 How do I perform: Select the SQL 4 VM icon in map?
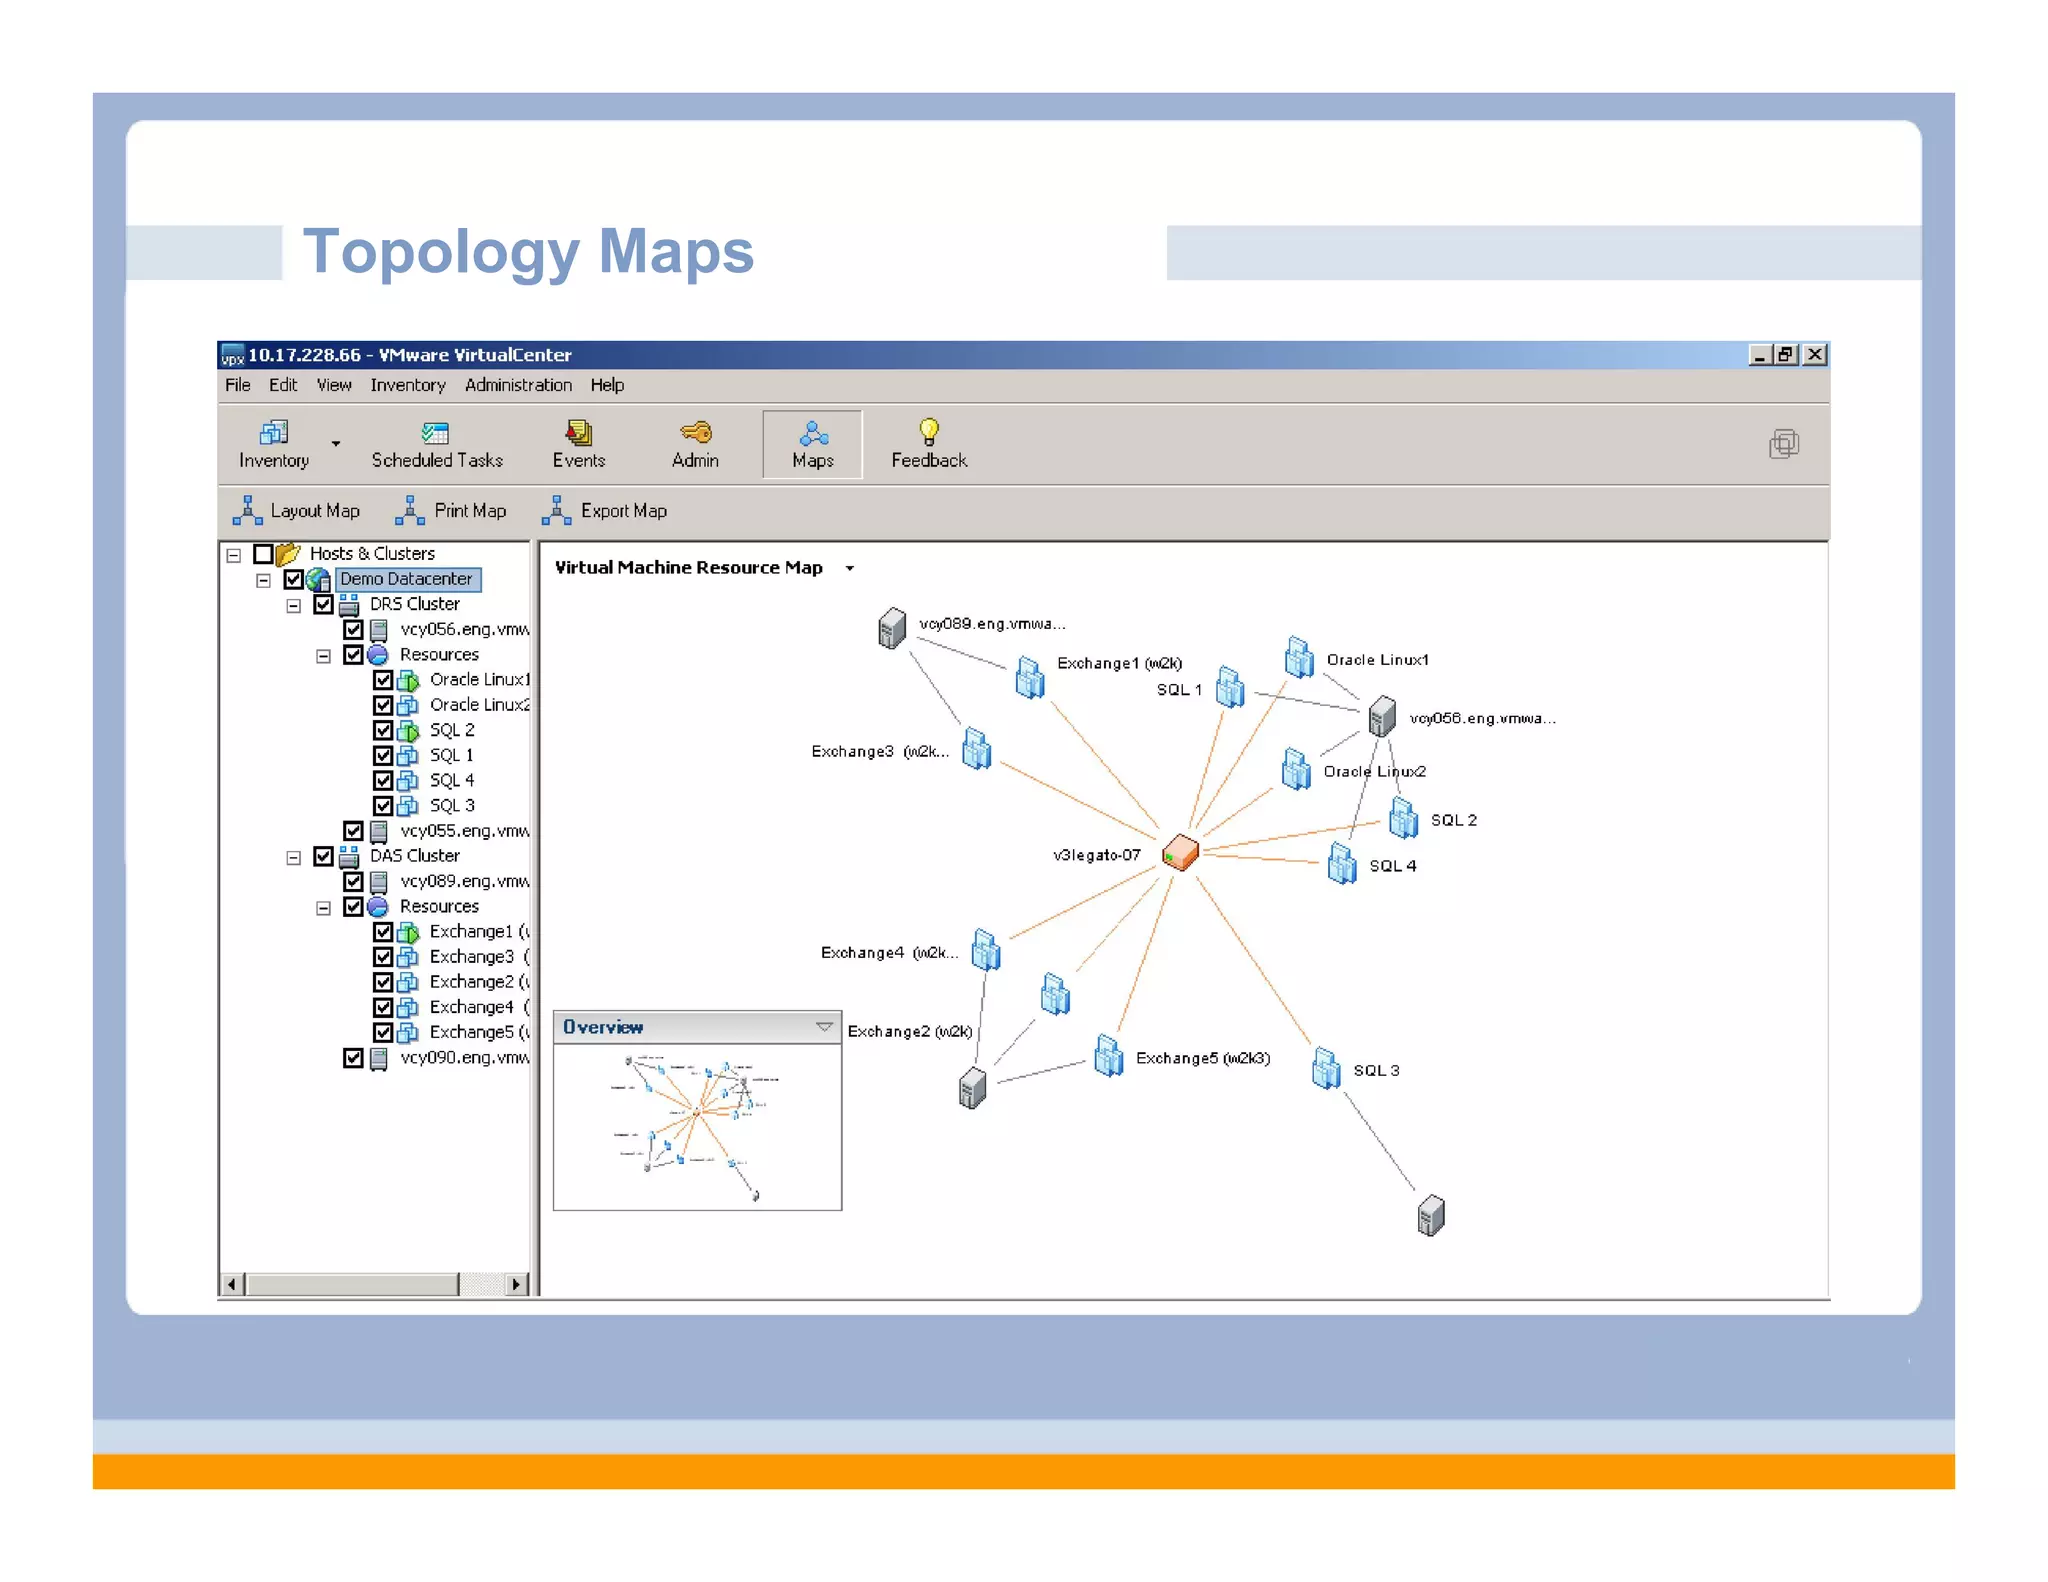(x=1342, y=863)
